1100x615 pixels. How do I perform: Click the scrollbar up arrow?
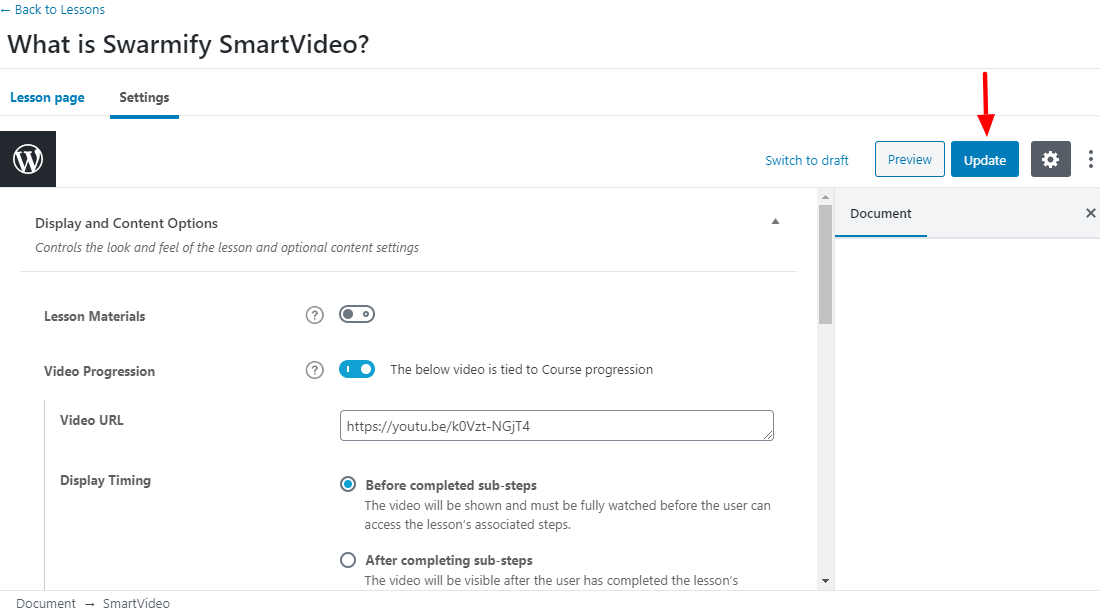tap(825, 197)
